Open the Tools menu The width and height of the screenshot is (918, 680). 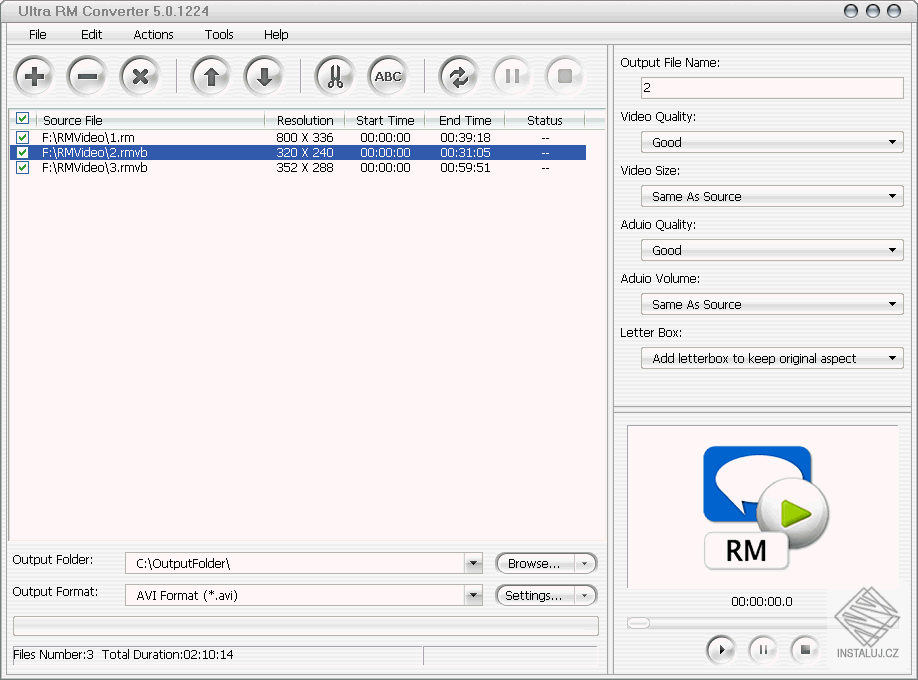[x=219, y=34]
